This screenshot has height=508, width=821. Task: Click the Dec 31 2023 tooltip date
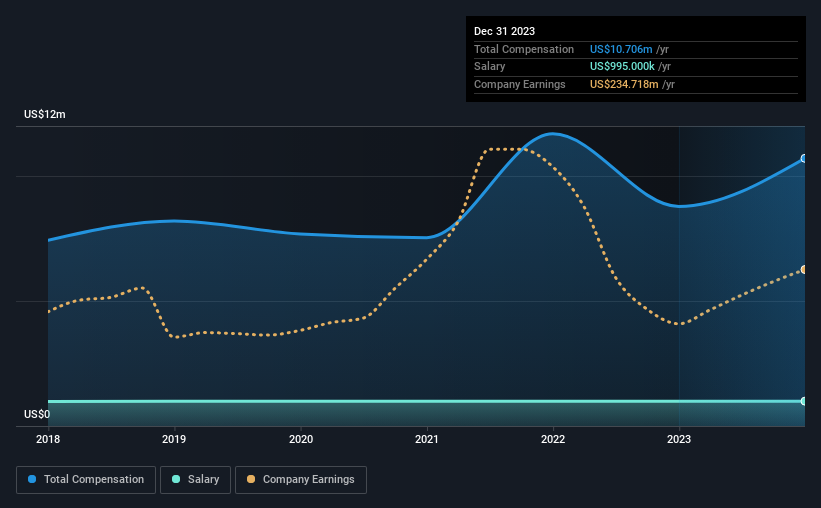coord(504,31)
